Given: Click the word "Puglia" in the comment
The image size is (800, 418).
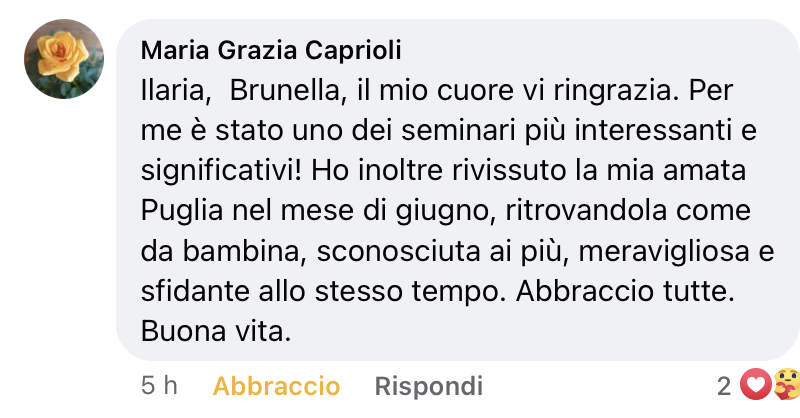Looking at the screenshot, I should 181,212.
